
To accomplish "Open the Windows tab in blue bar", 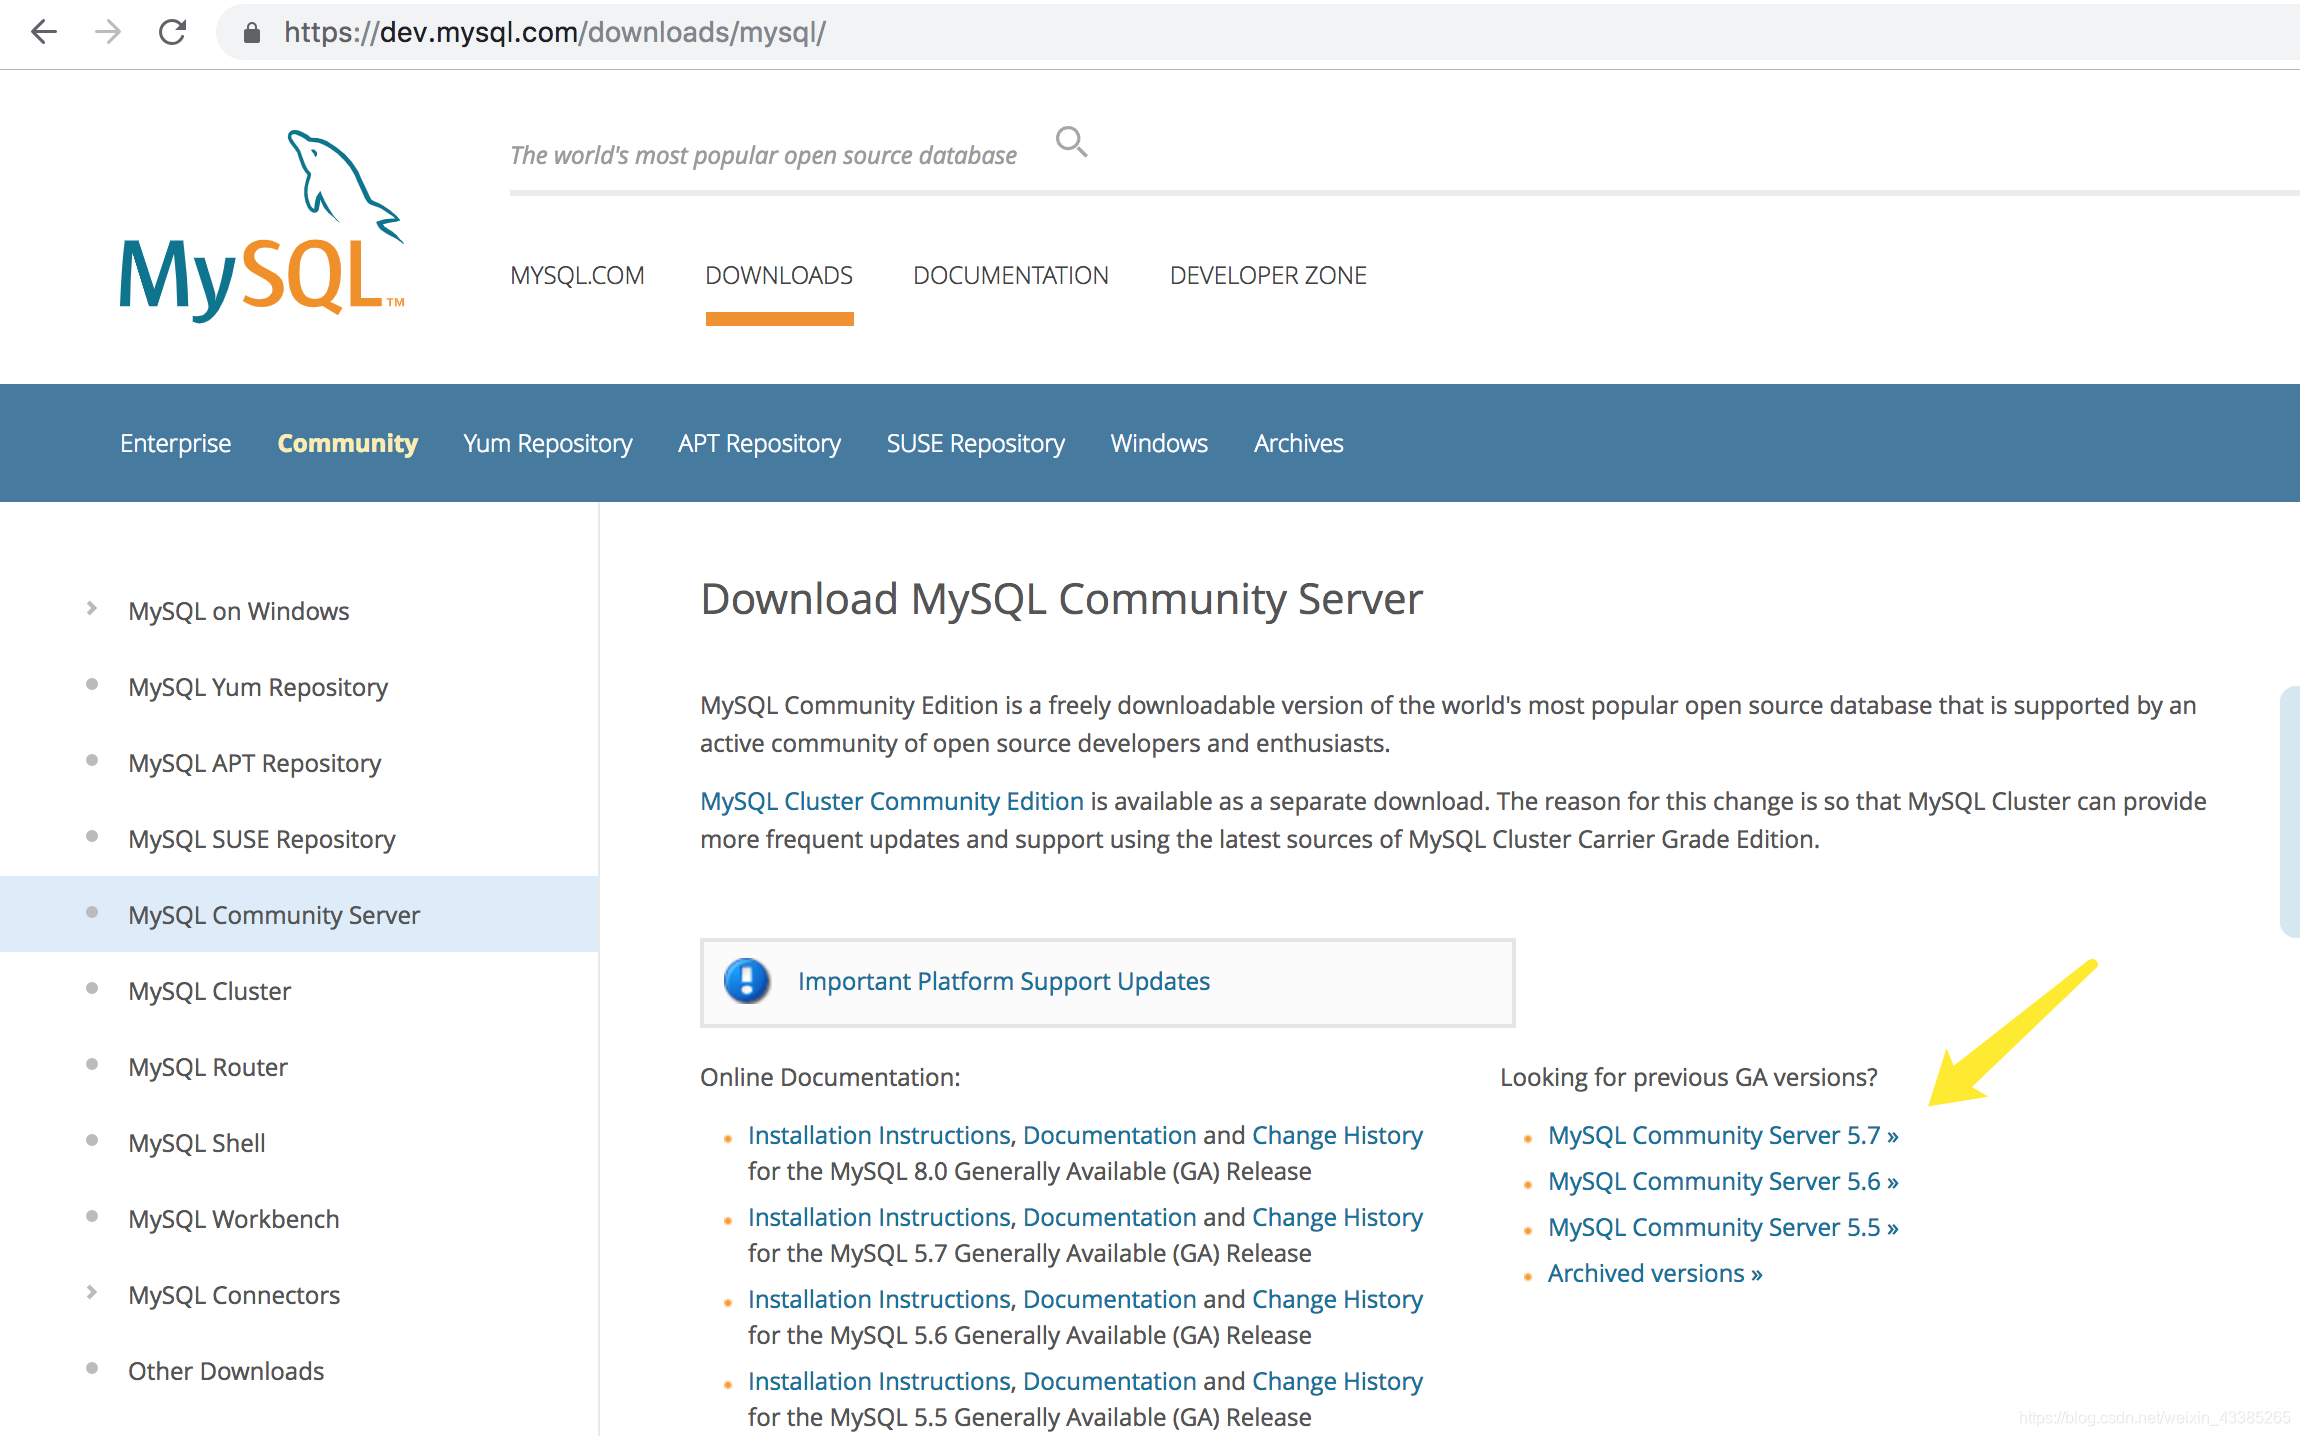I will 1159,443.
